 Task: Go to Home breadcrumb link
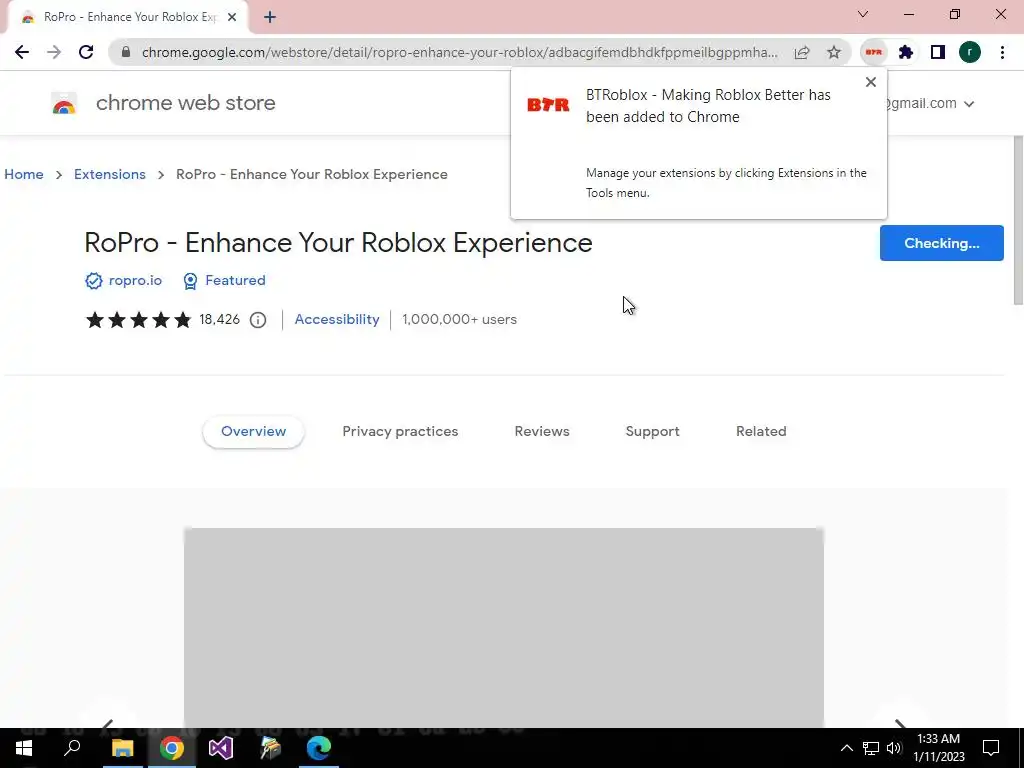(x=24, y=174)
